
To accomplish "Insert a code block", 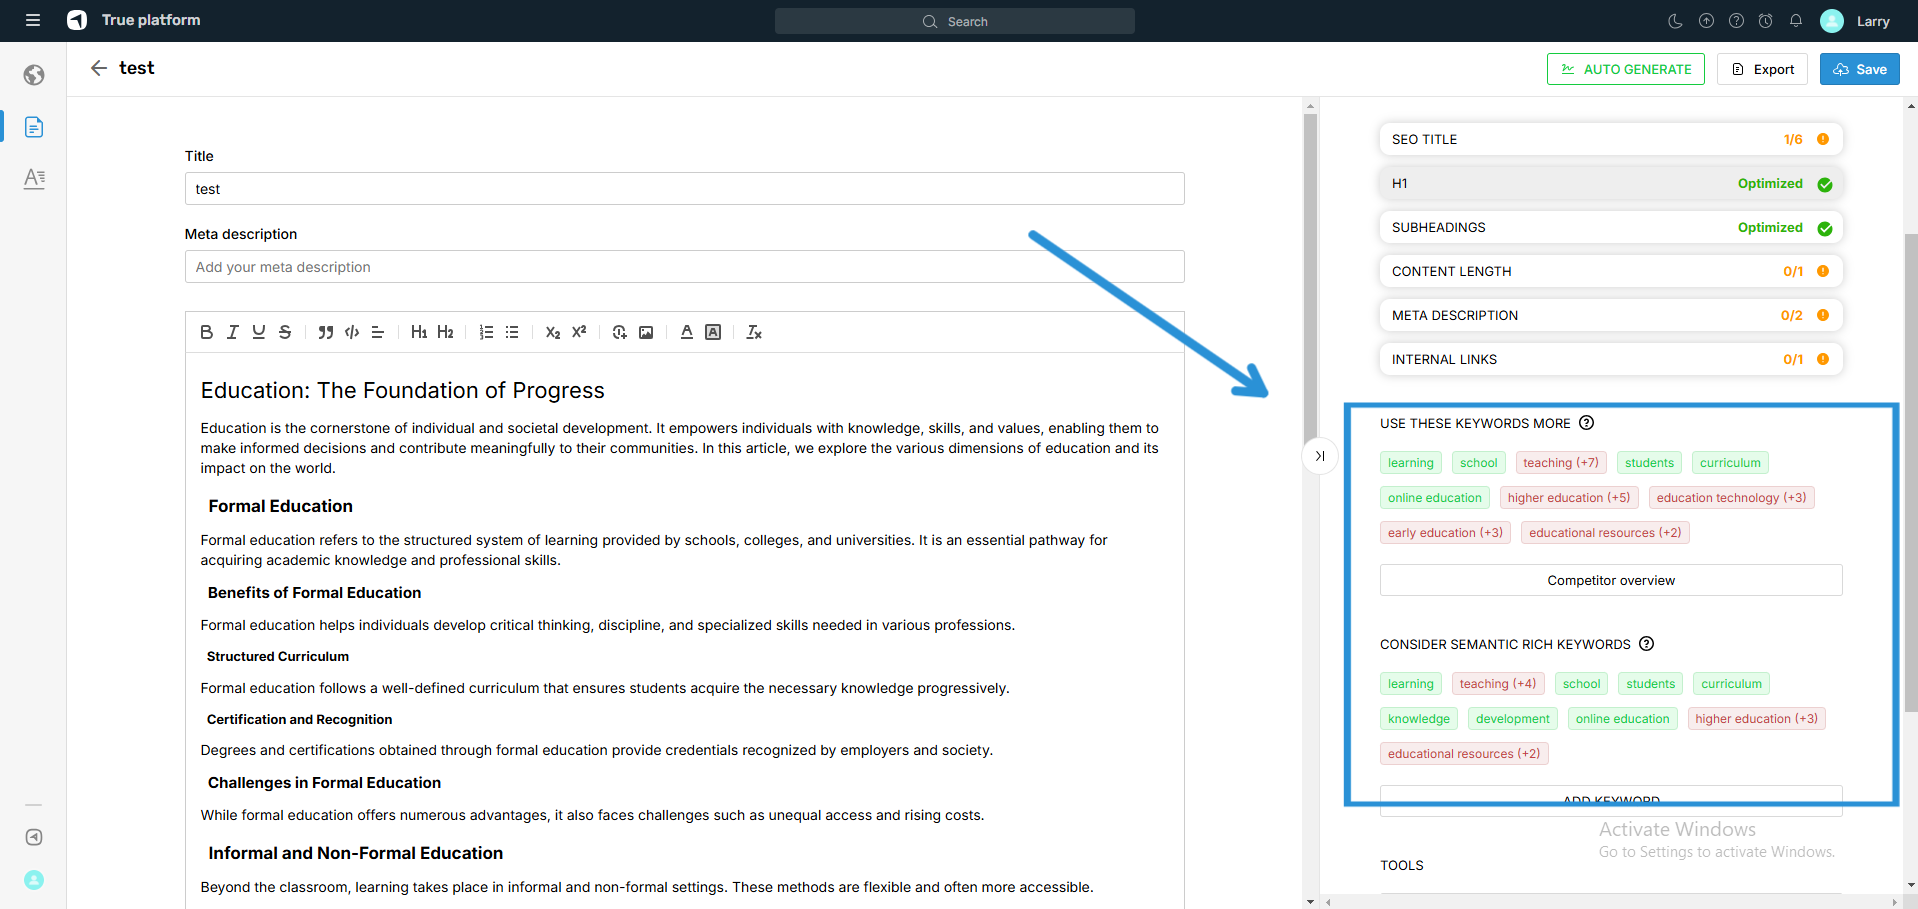I will coord(352,332).
